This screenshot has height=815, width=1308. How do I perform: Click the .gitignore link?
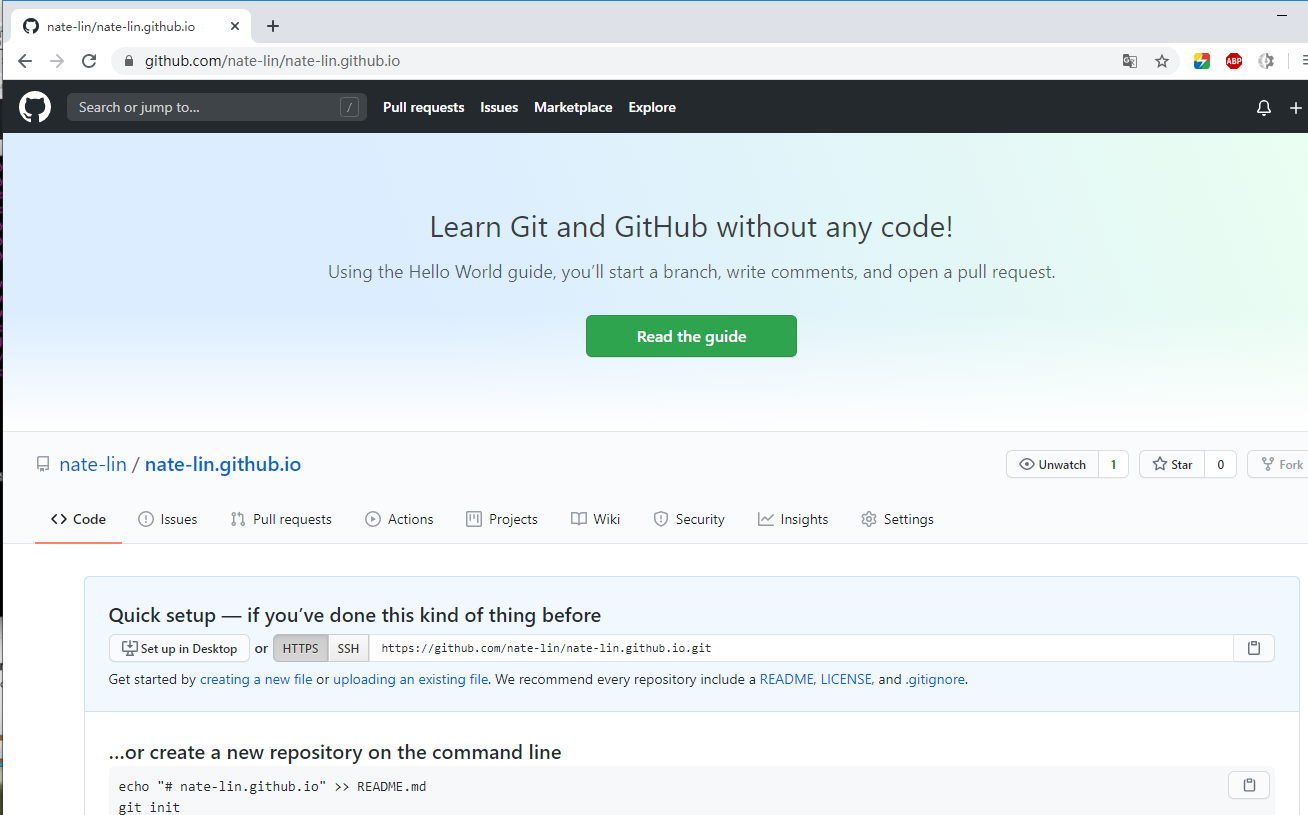(x=935, y=679)
